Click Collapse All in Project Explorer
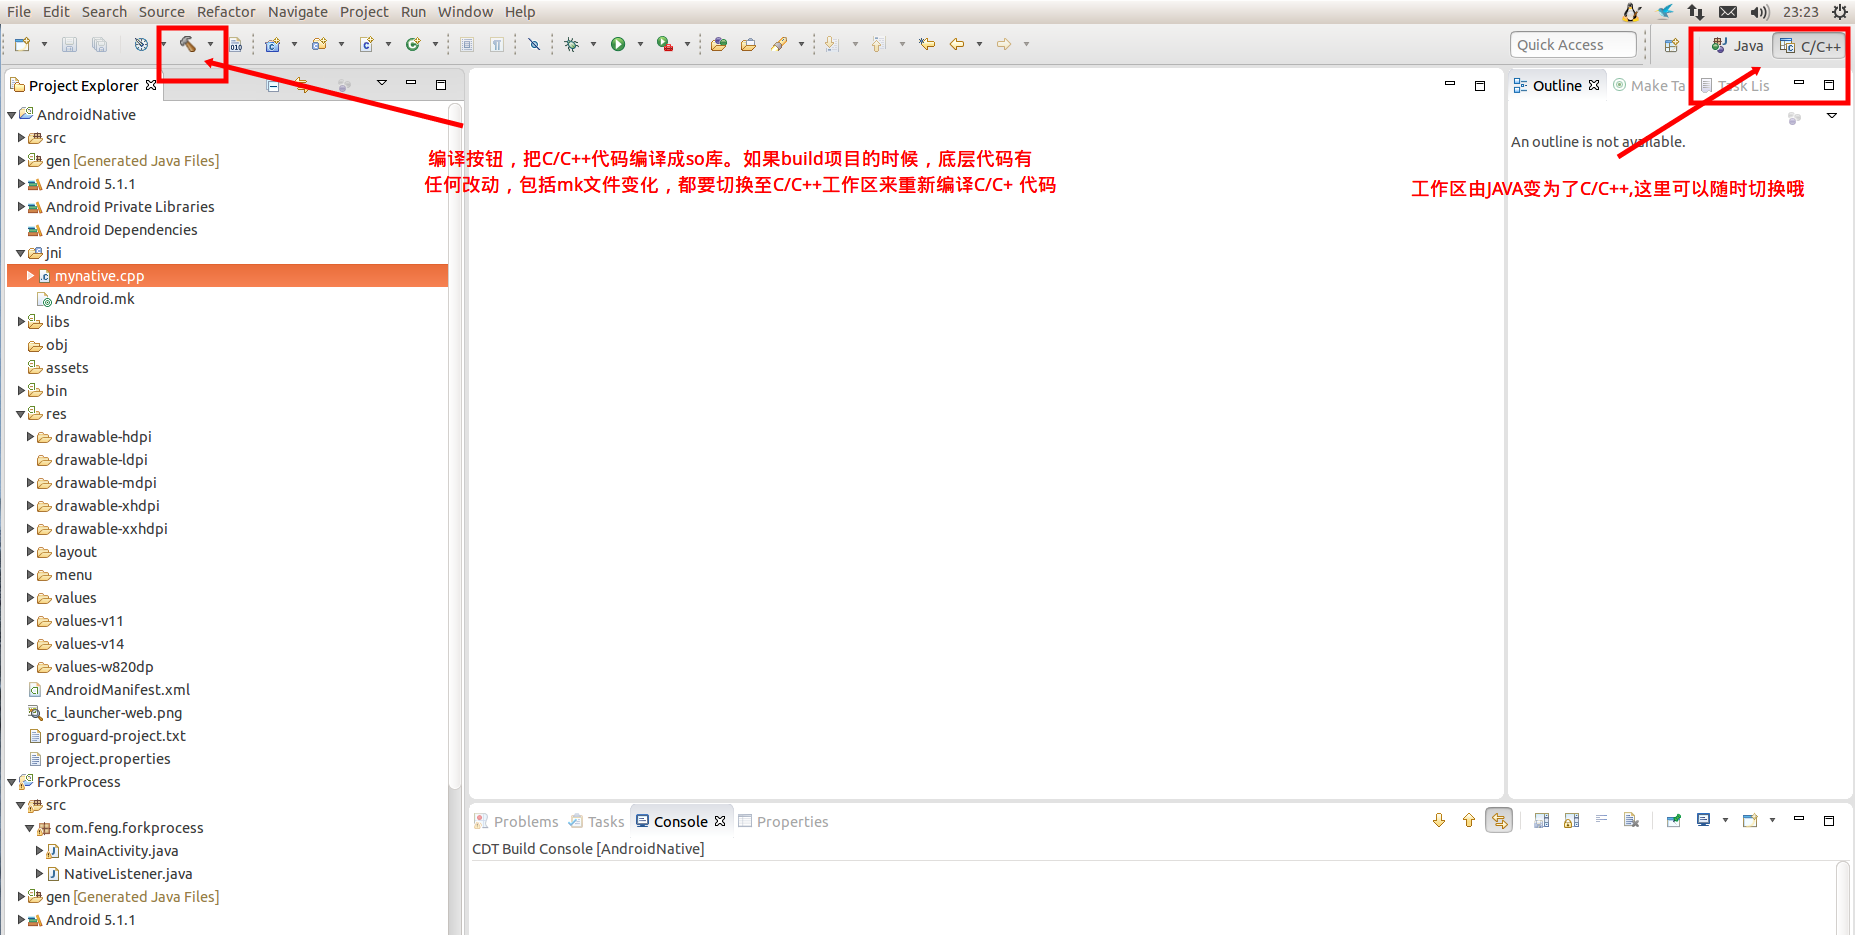The height and width of the screenshot is (935, 1855). (x=273, y=85)
